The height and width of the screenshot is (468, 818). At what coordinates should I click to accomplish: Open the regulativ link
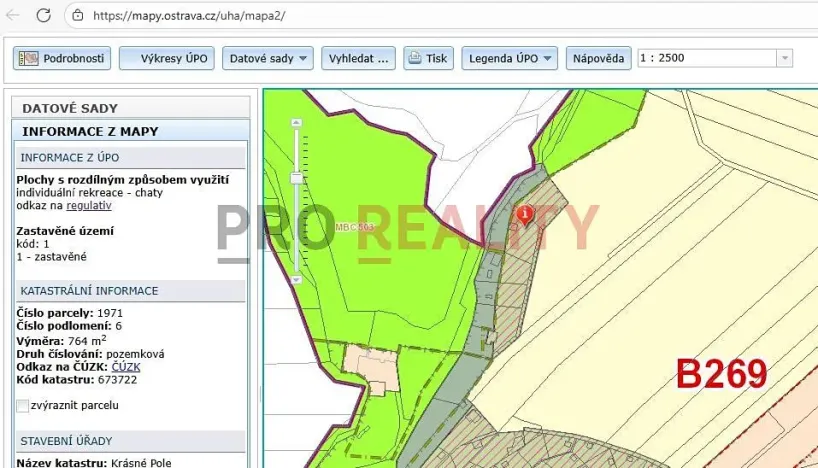pyautogui.click(x=89, y=205)
